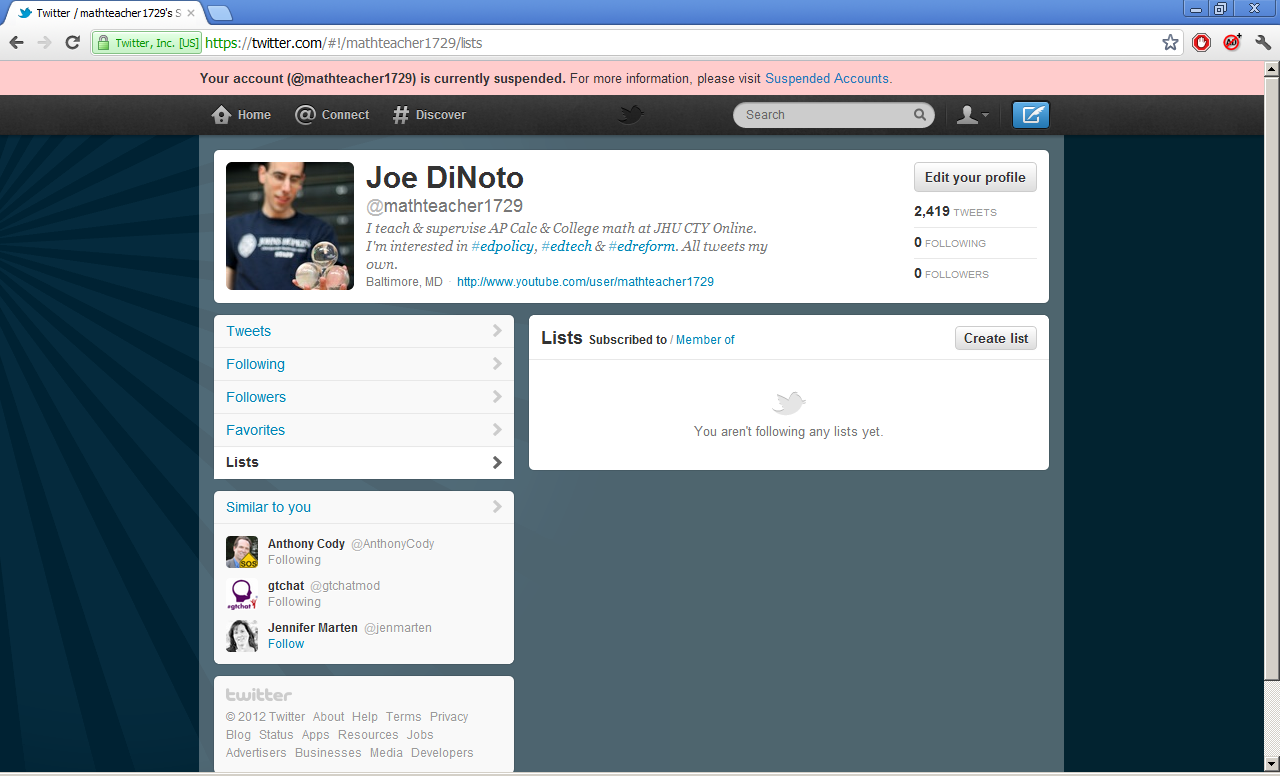Viewport: 1280px width, 776px height.
Task: Open the Similar to you heading
Action: click(x=268, y=507)
